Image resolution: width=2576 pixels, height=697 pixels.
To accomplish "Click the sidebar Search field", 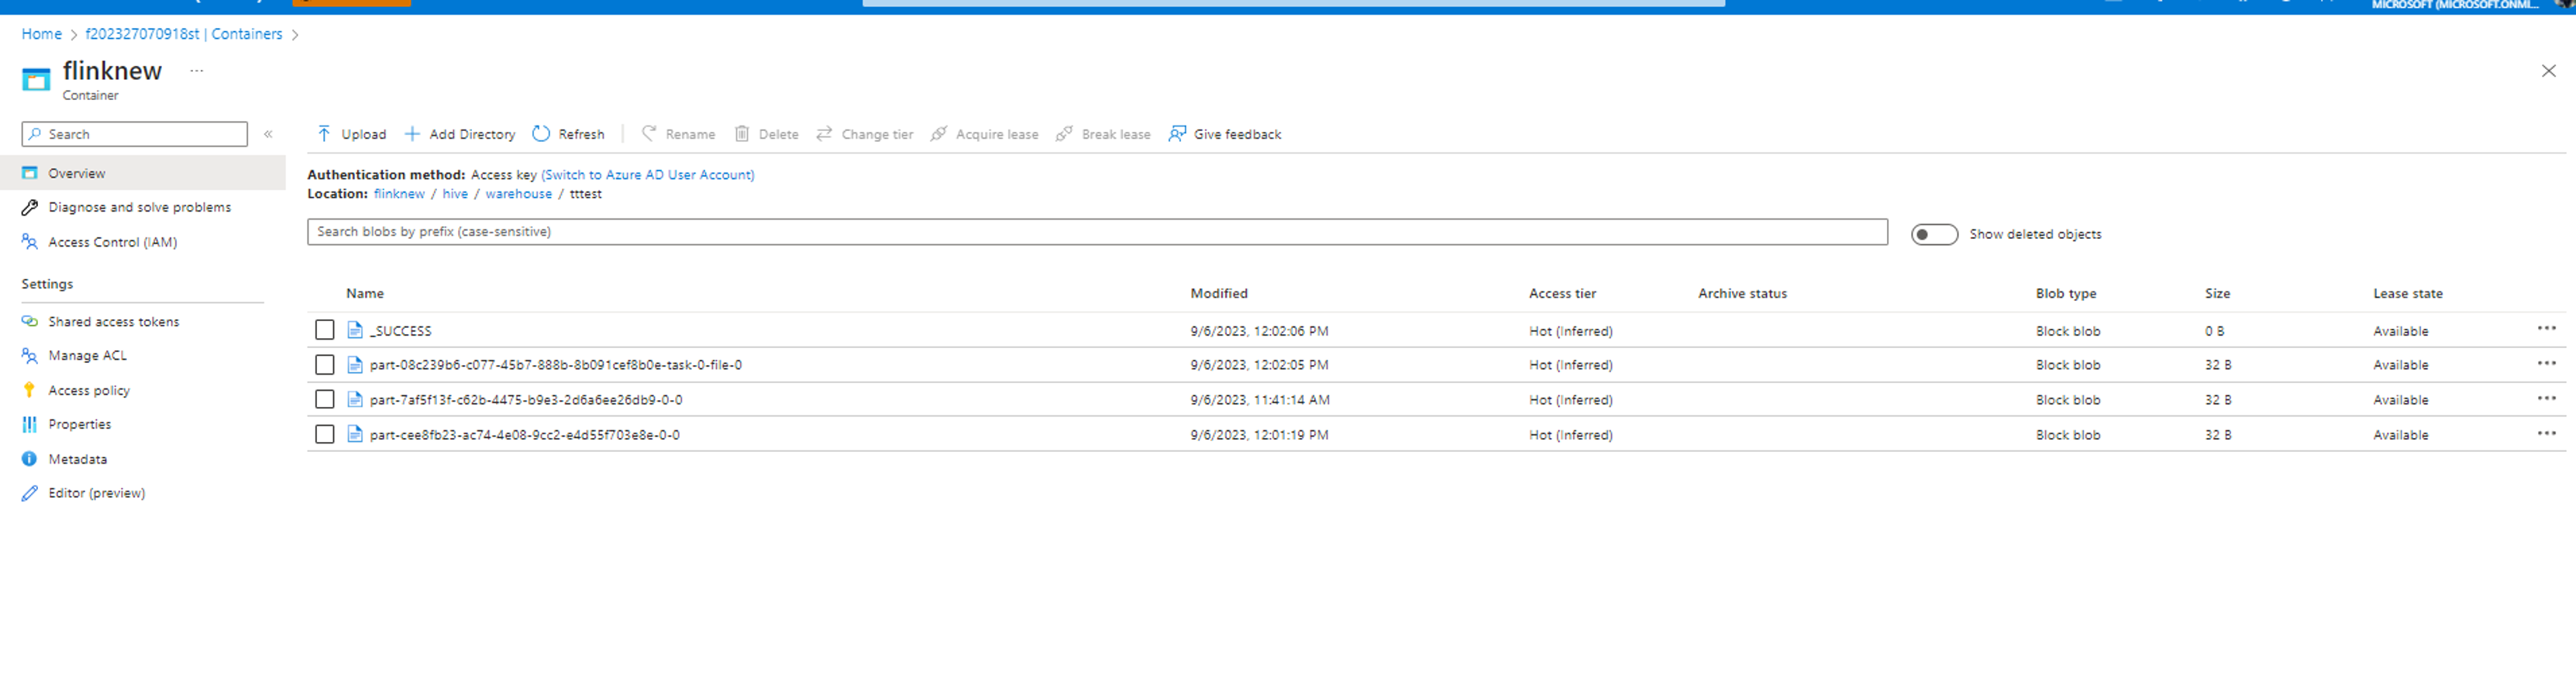I will click(135, 134).
